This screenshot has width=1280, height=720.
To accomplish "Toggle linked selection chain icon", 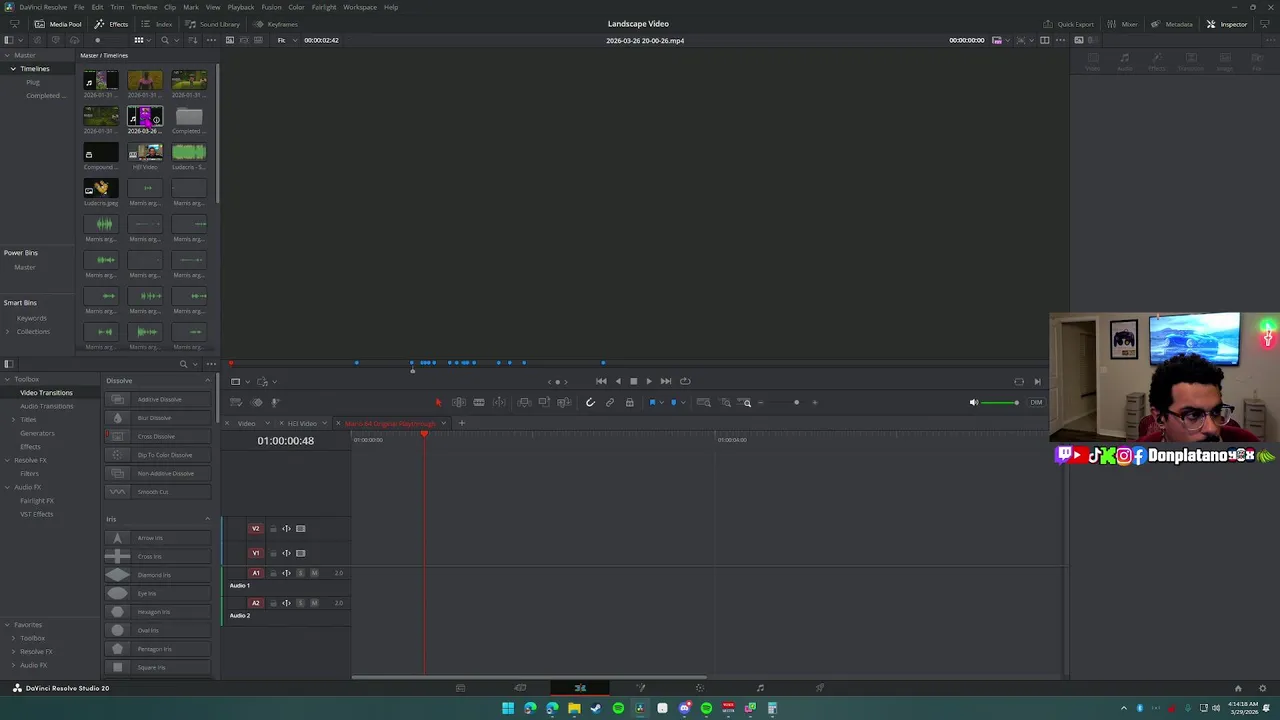I will point(610,402).
